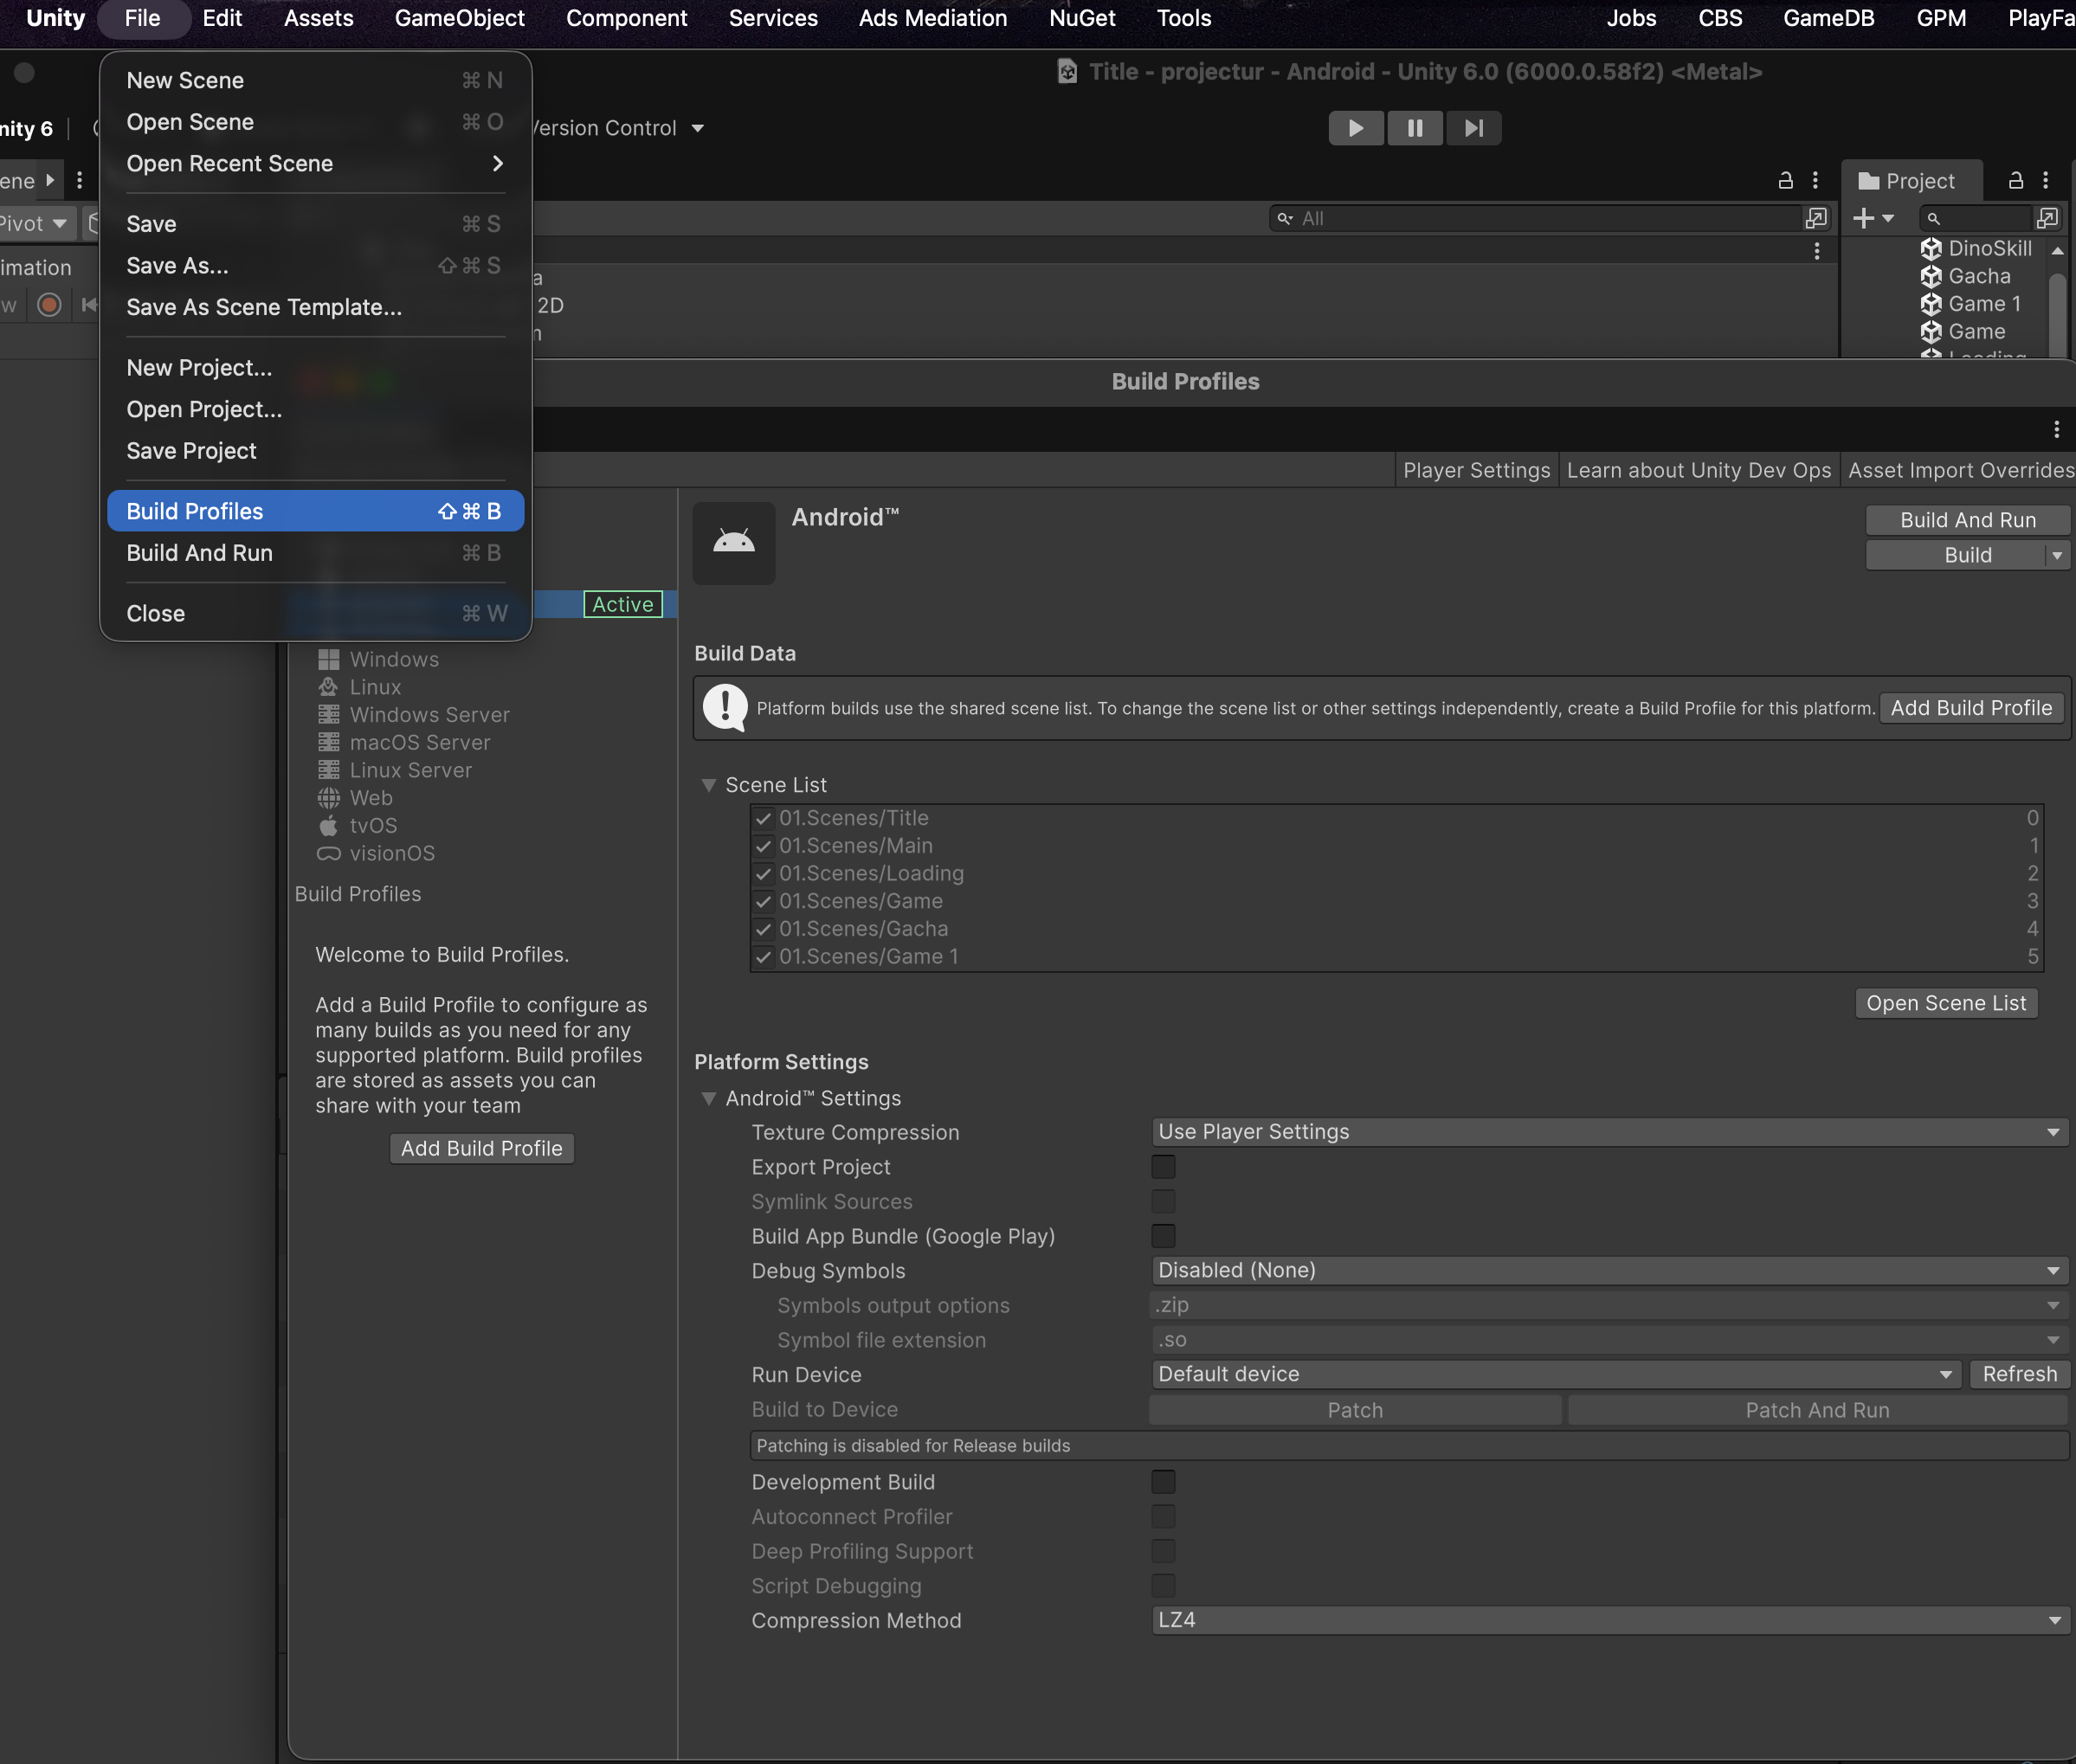Check Build App Bundle (Google Play)
The width and height of the screenshot is (2076, 1764).
[x=1163, y=1236]
